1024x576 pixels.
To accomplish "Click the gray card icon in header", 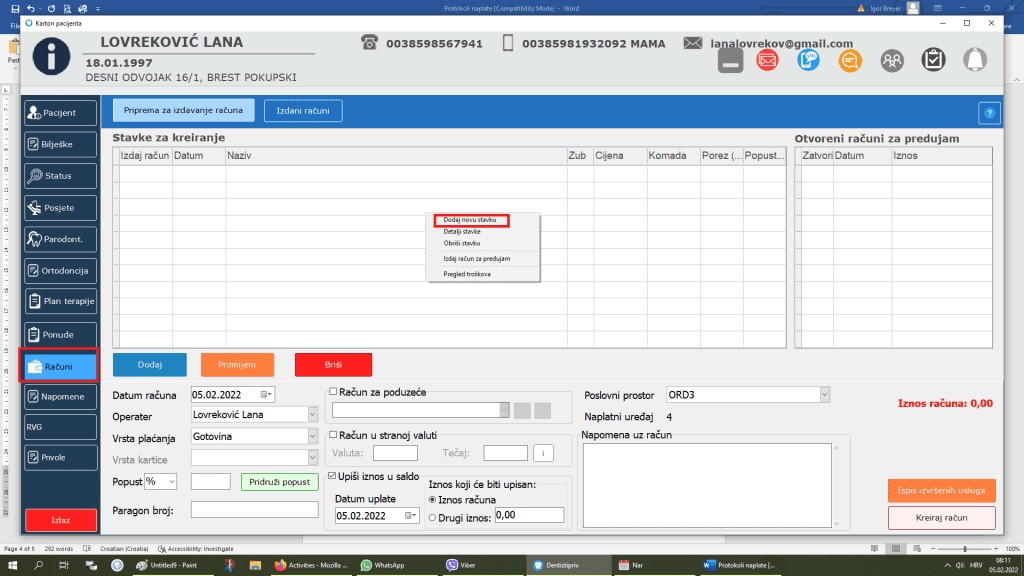I will (730, 61).
